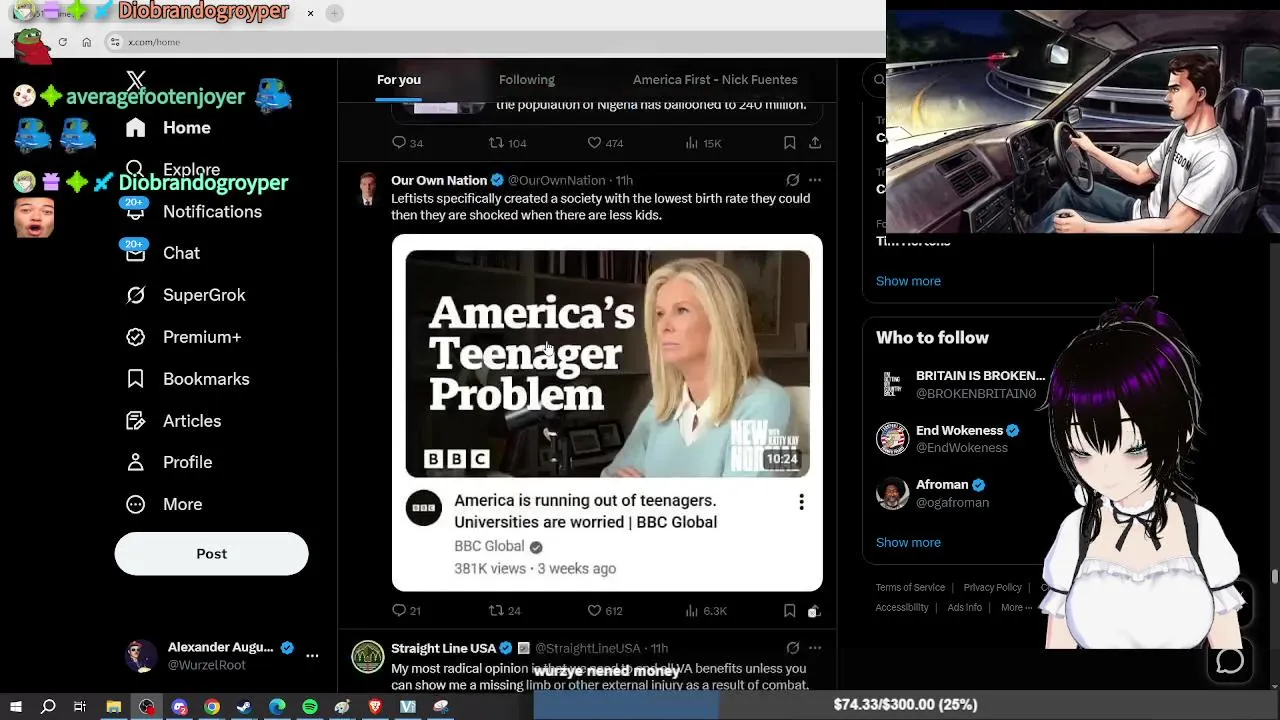Open more options on Our Own Nation post

point(815,180)
